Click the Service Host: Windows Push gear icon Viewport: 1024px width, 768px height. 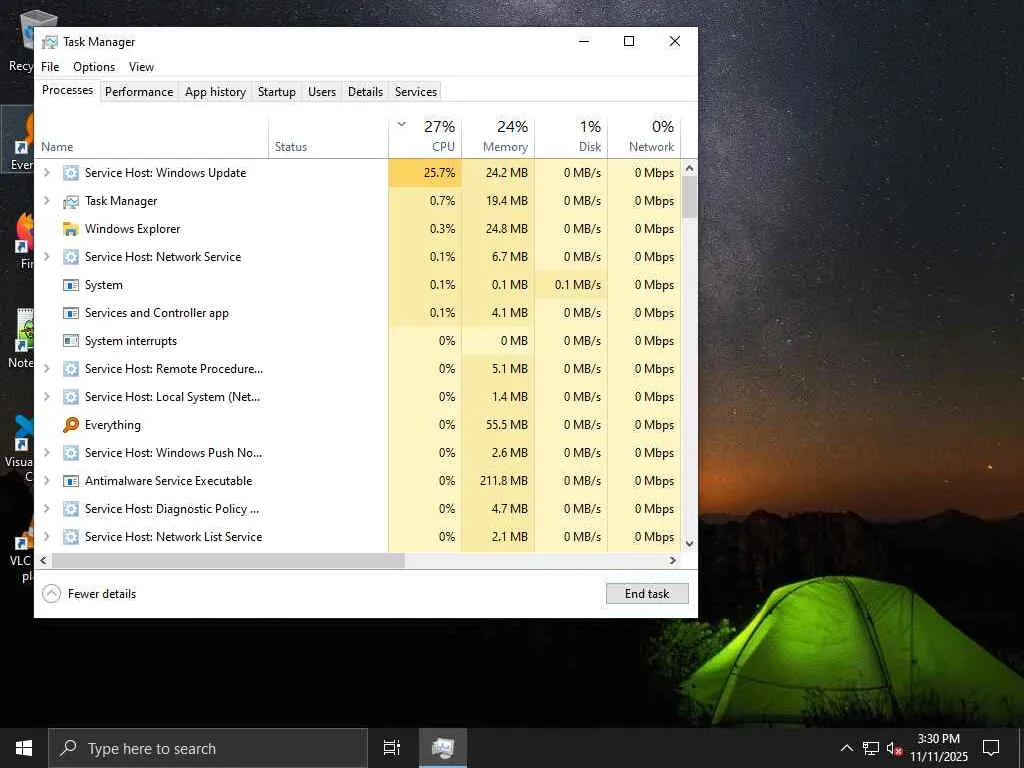[71, 453]
